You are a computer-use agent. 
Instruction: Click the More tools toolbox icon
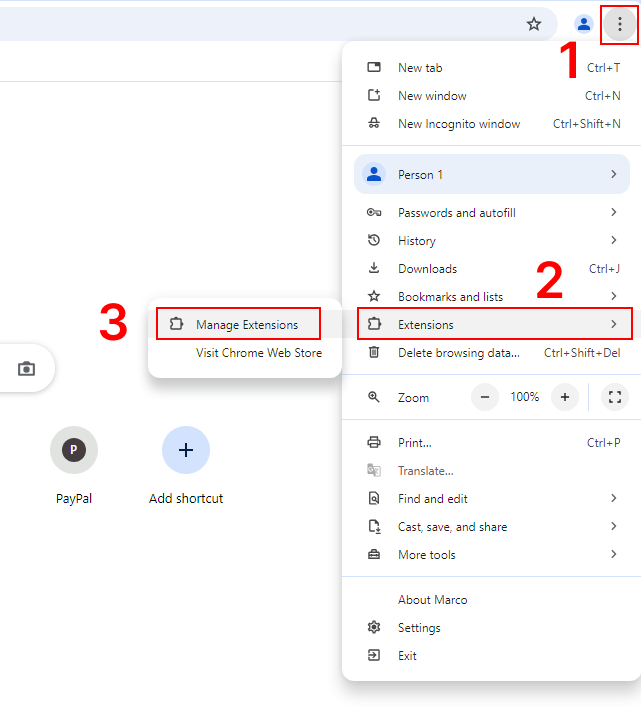click(374, 554)
